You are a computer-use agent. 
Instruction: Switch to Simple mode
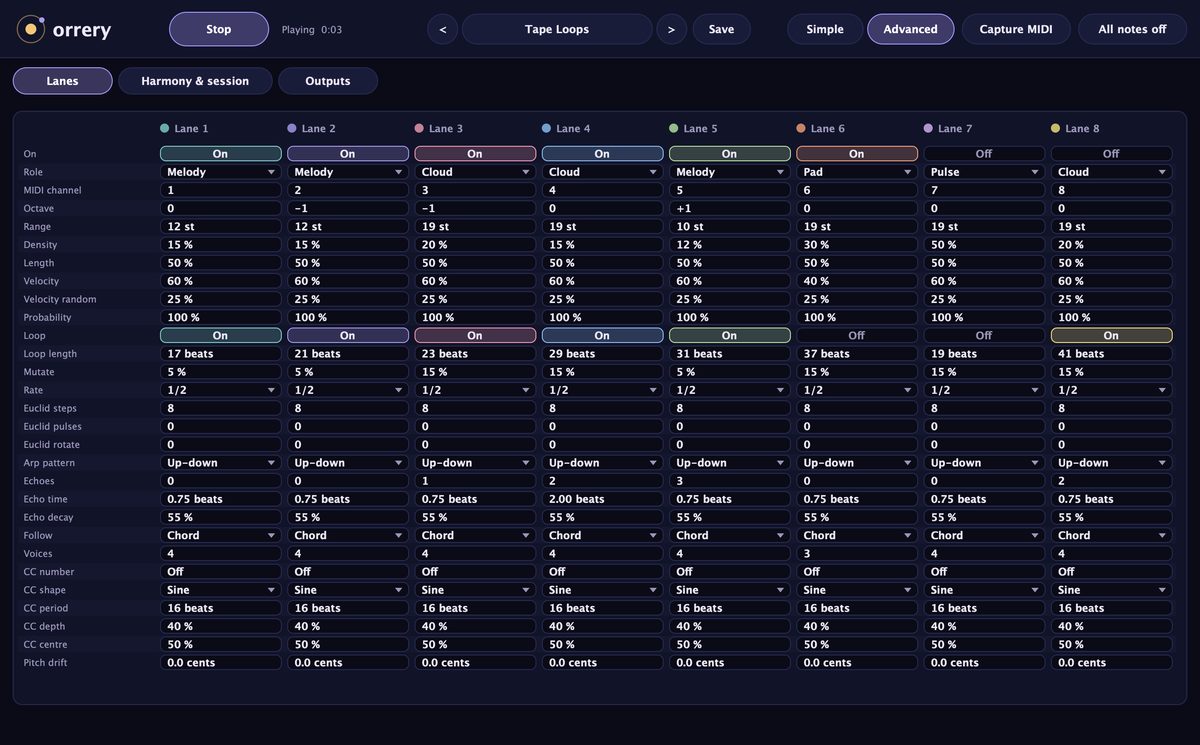point(825,29)
